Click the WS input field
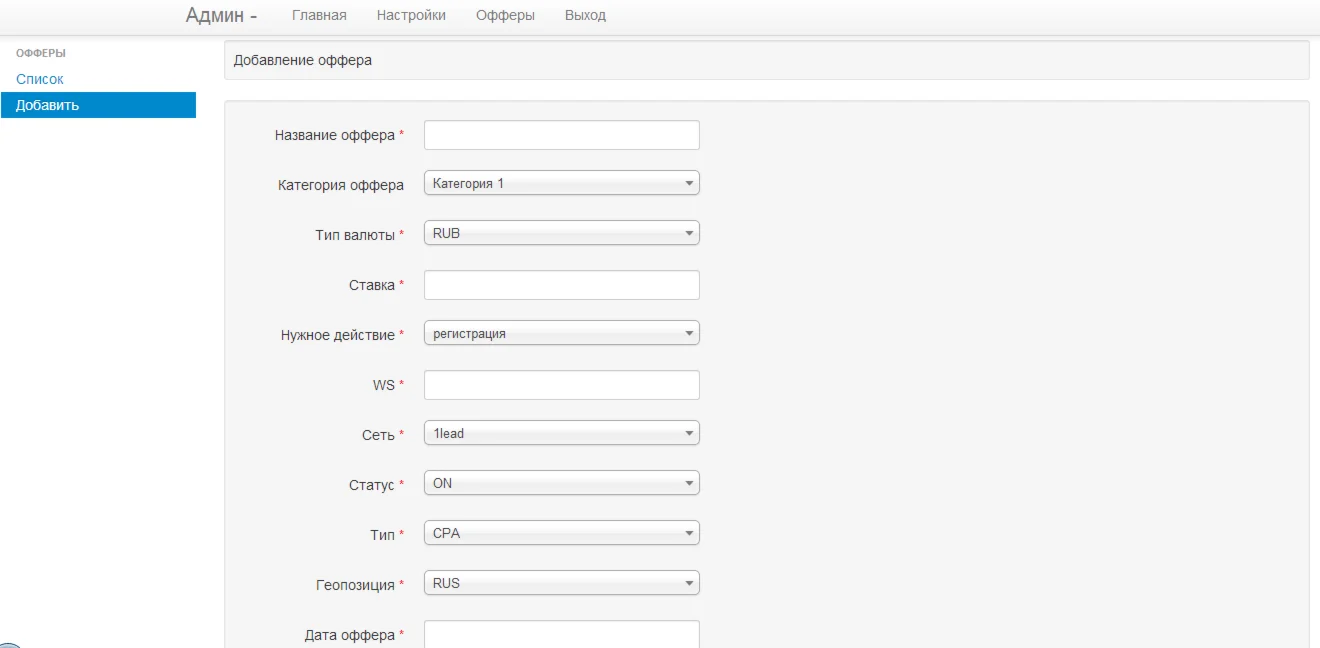This screenshot has height=648, width=1320. 561,385
